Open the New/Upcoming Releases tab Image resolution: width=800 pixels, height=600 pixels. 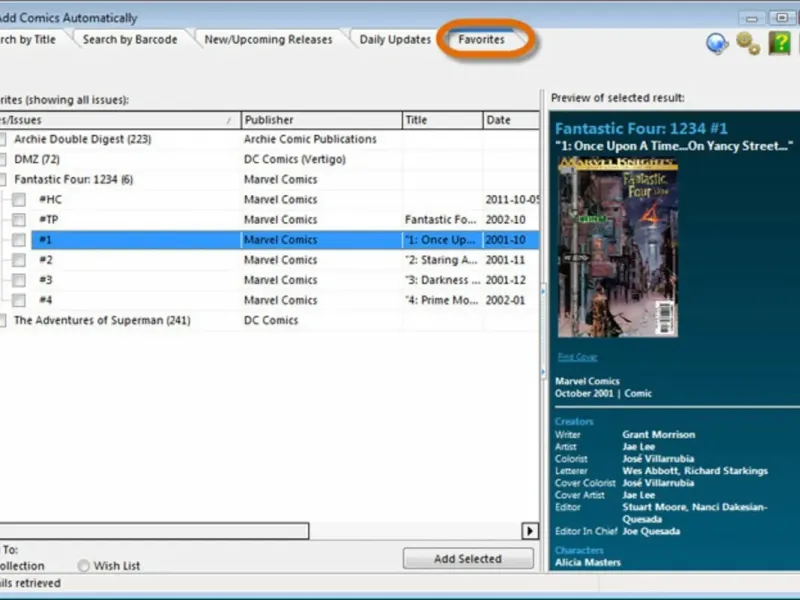coord(268,39)
